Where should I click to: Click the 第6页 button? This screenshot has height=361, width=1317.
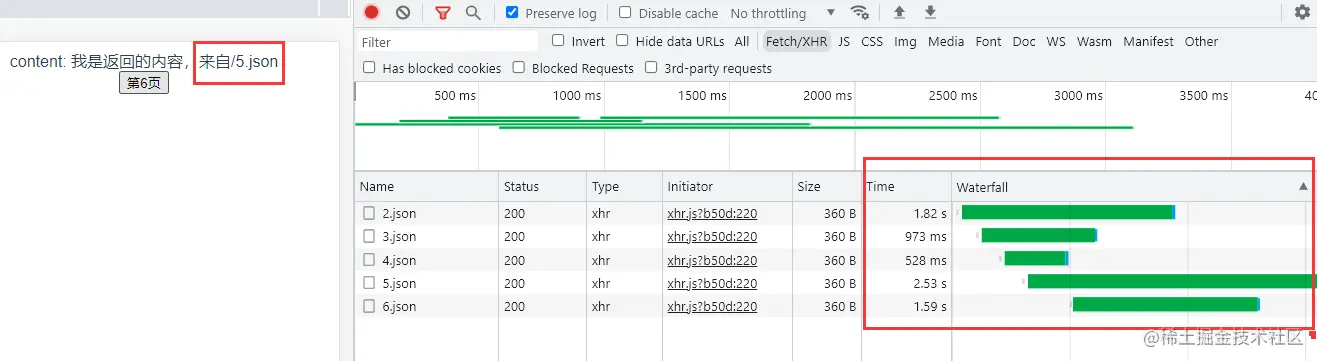coord(144,83)
